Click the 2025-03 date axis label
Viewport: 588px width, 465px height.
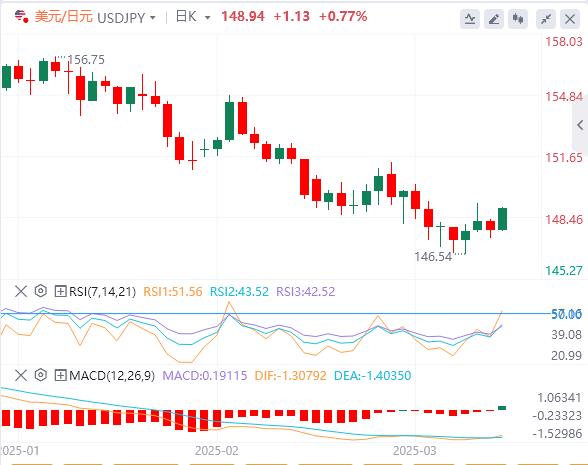415,450
